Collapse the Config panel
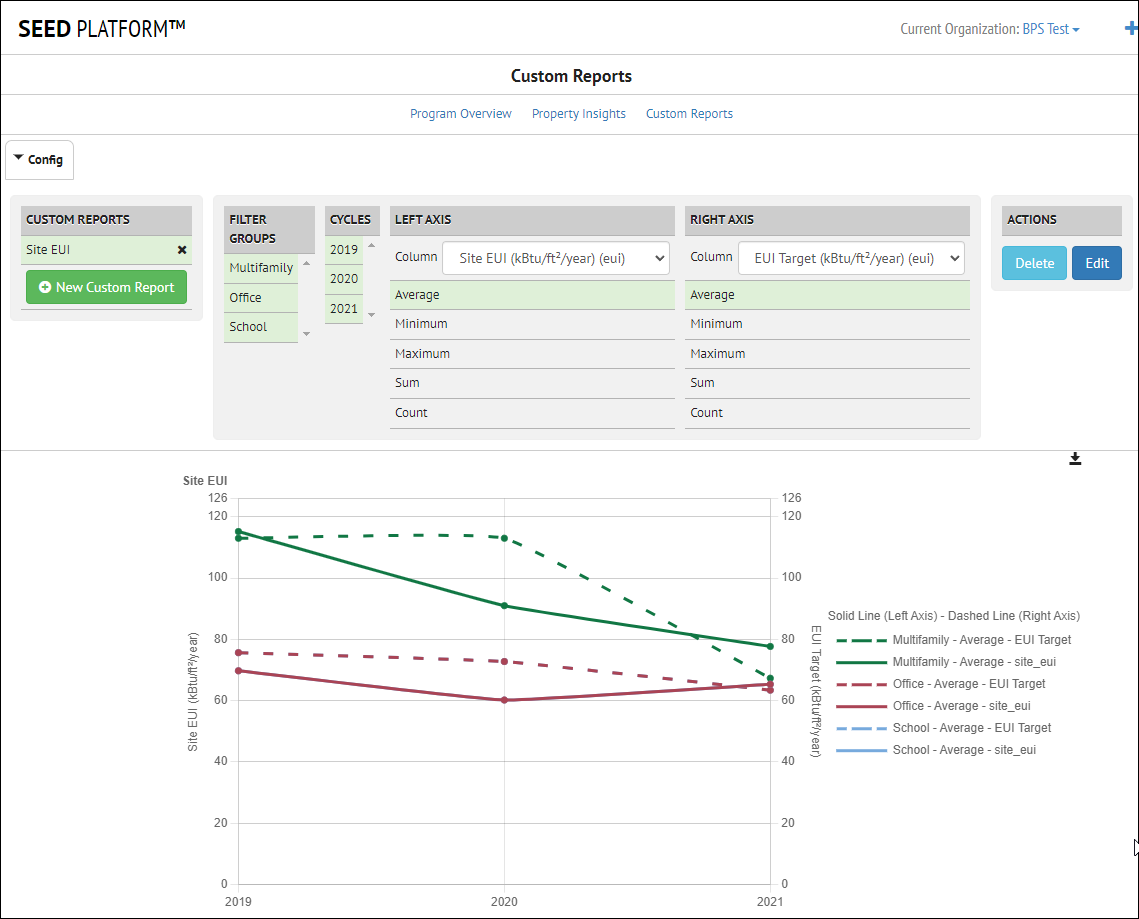Image resolution: width=1139 pixels, height=919 pixels. (x=39, y=159)
